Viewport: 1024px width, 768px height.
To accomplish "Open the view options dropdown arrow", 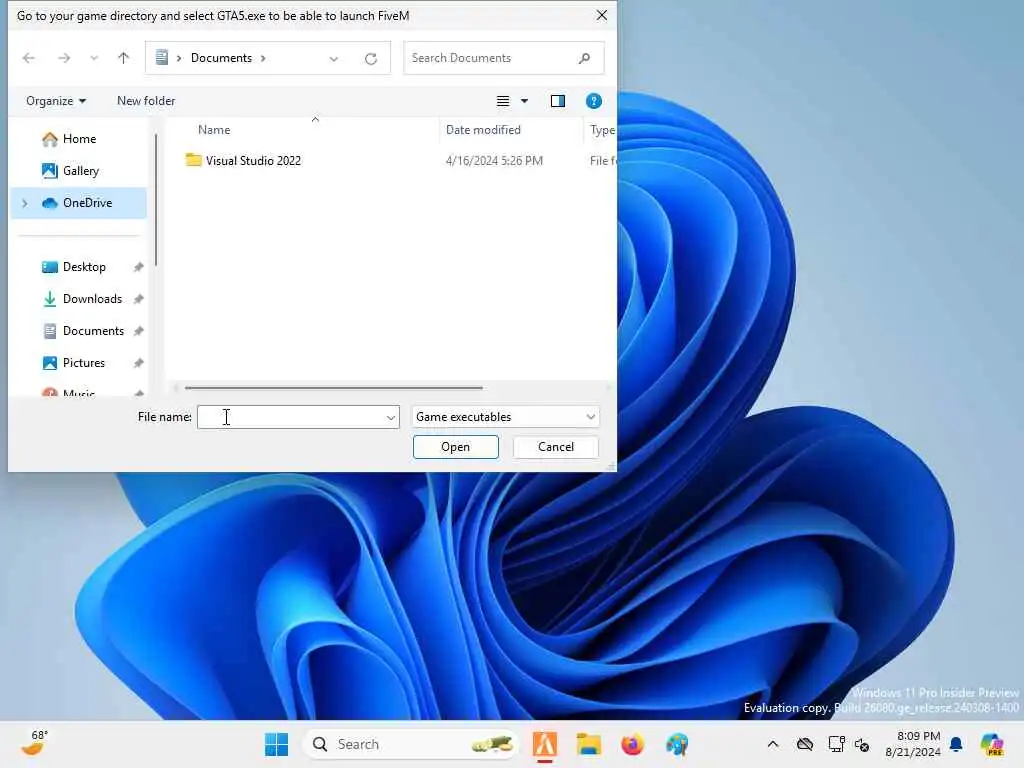I will click(x=524, y=101).
